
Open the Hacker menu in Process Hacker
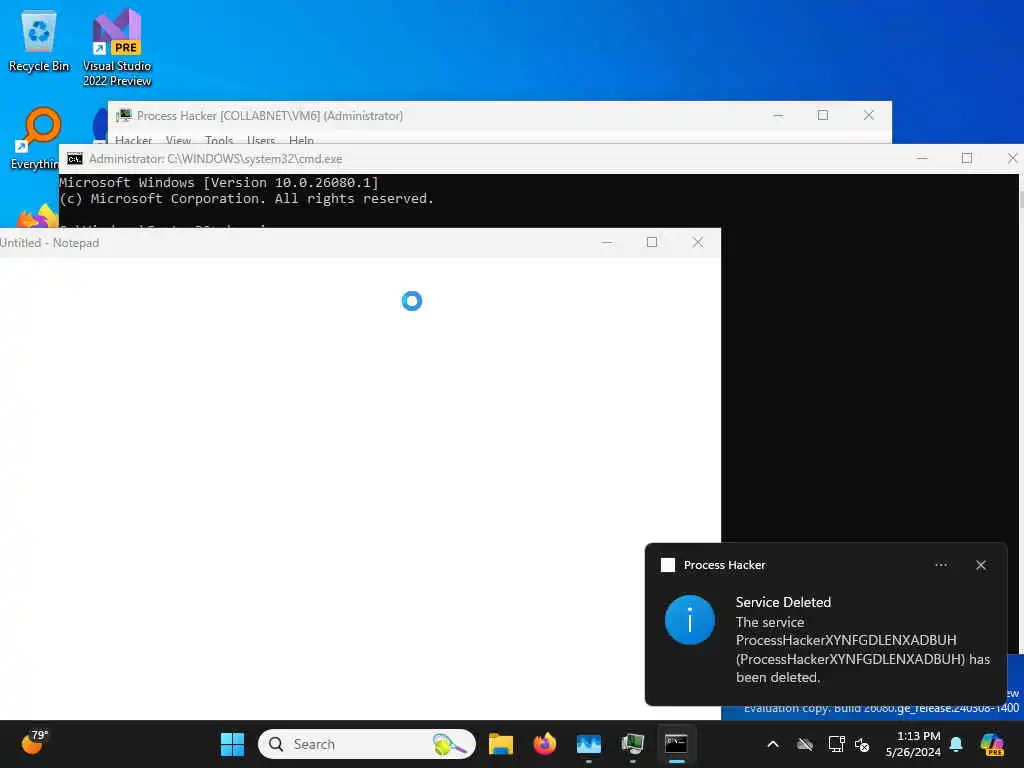pyautogui.click(x=133, y=139)
